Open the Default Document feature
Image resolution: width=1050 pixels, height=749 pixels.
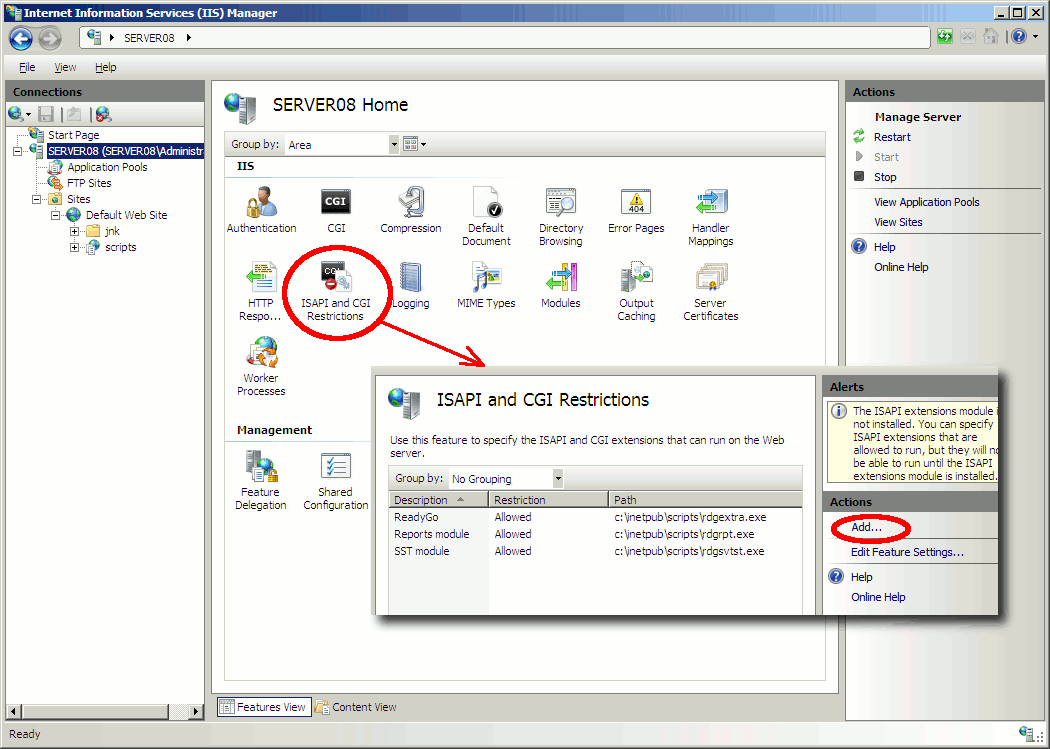(x=486, y=216)
